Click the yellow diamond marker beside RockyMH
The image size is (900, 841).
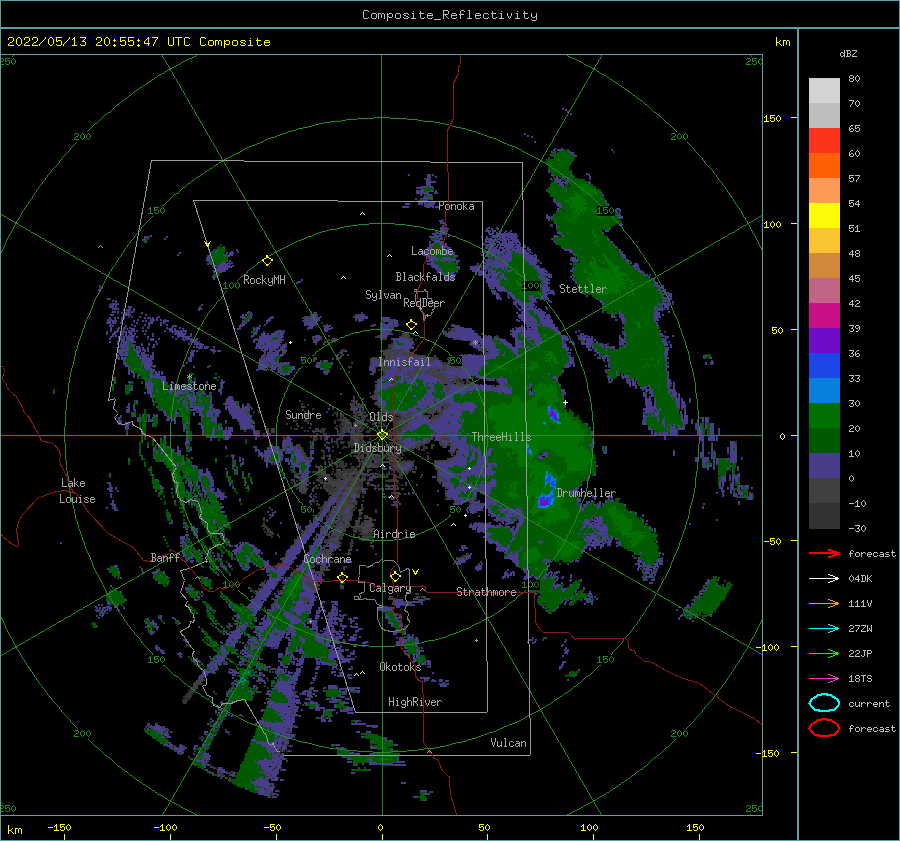pos(267,261)
